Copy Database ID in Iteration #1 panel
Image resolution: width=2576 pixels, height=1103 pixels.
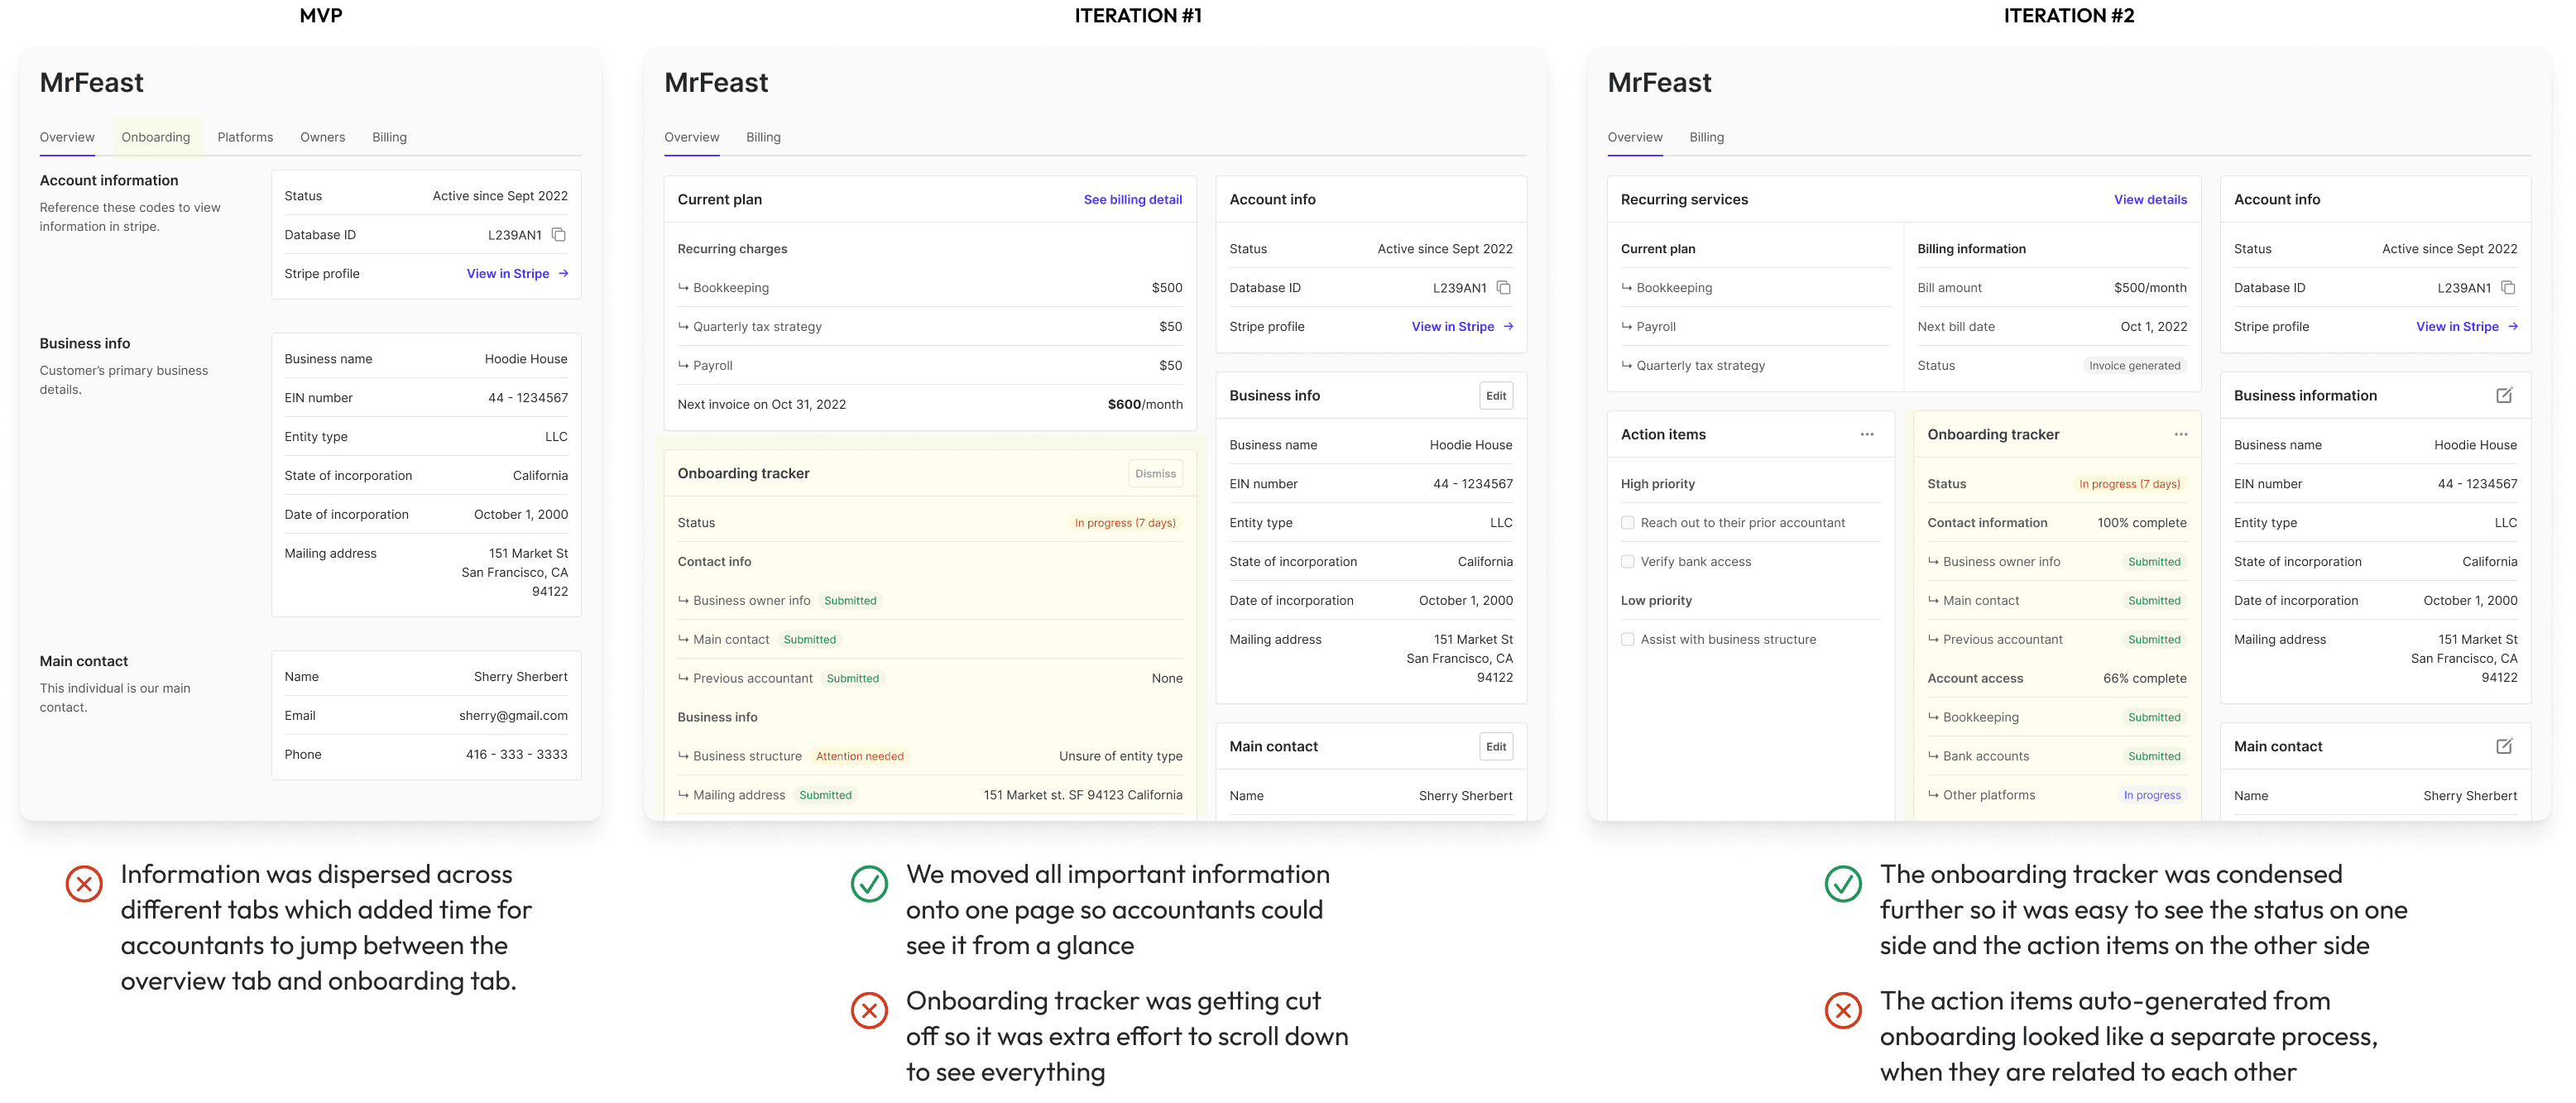[1503, 288]
